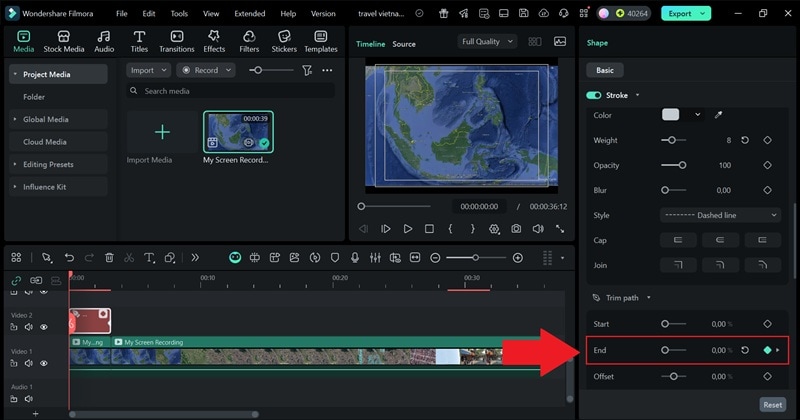Open the Stock Media tab
The height and width of the screenshot is (420, 800).
click(x=64, y=41)
